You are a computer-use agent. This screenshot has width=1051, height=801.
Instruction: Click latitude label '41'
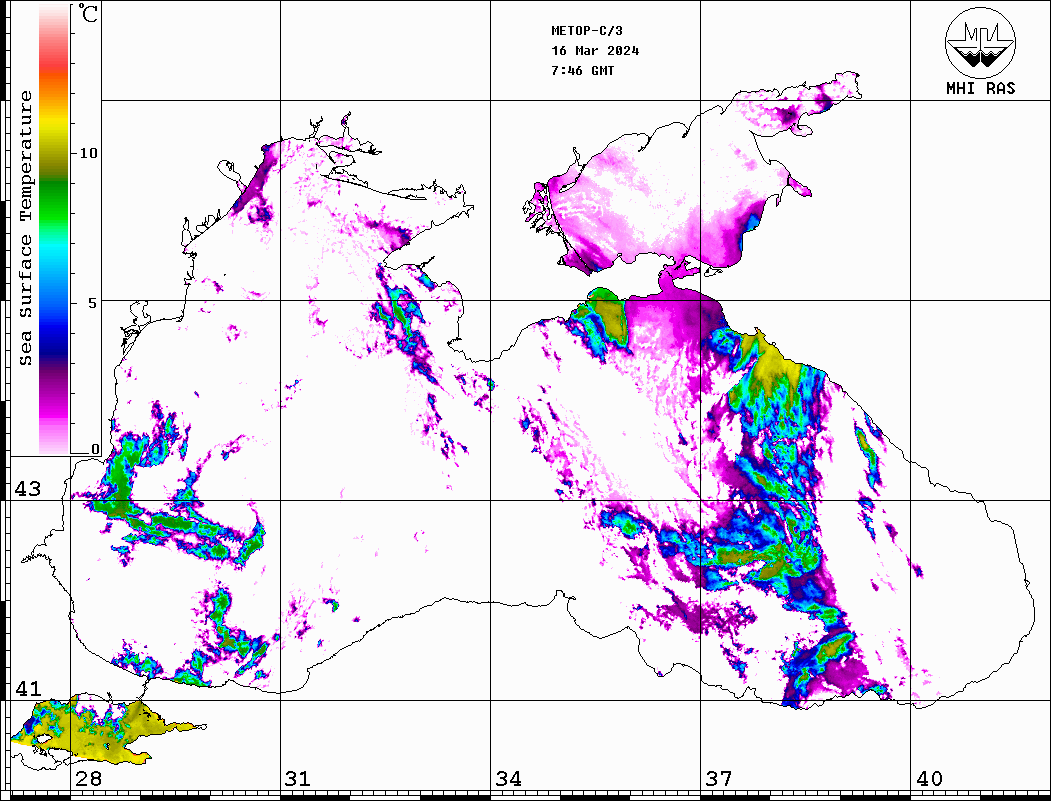click(x=28, y=688)
